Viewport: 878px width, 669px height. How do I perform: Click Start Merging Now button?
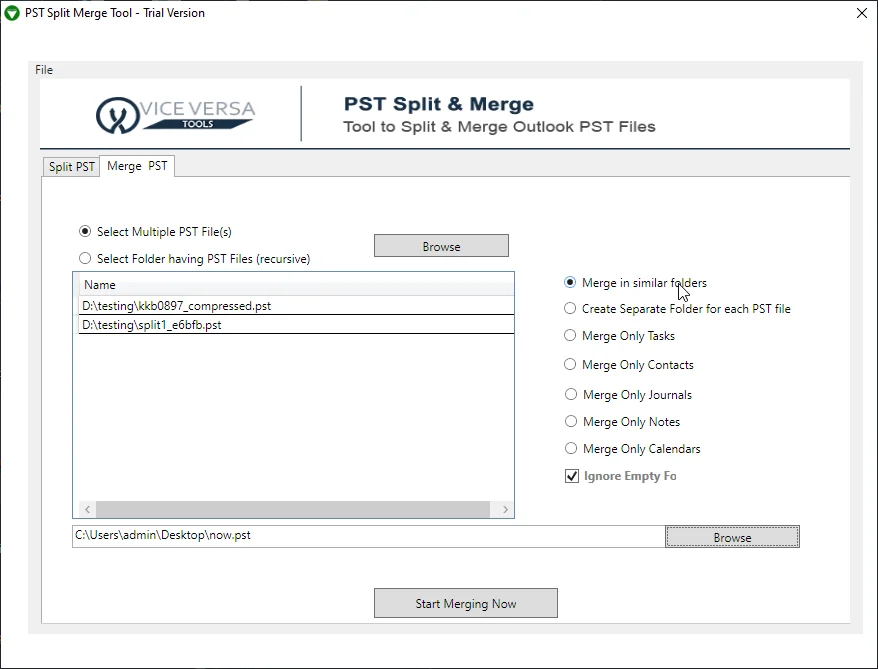466,603
